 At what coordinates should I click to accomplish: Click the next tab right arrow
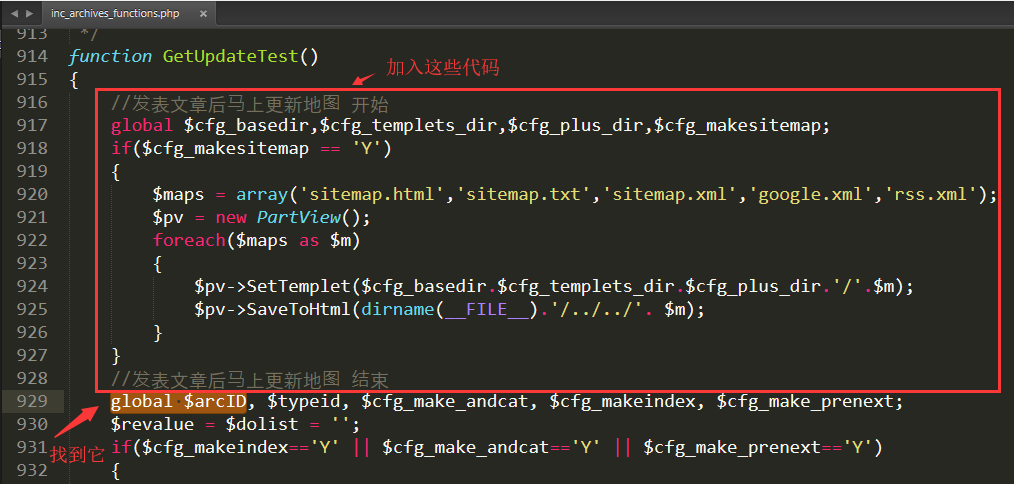pyautogui.click(x=28, y=13)
